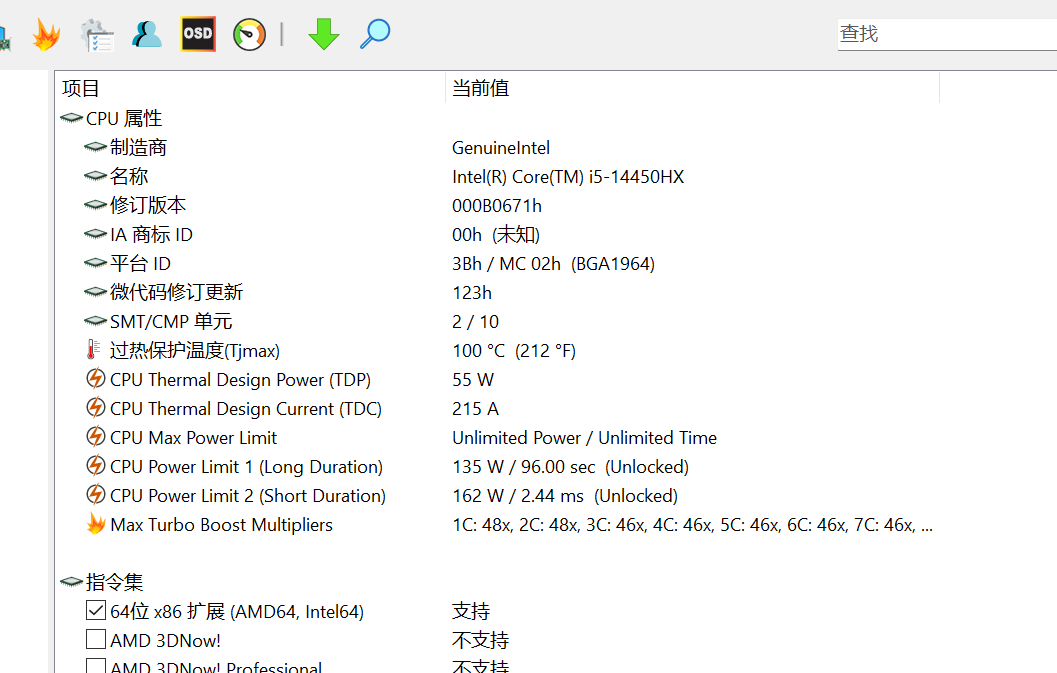
Task: Select the 64位 x86 扩展 (AMD64, Intel64) label
Action: click(237, 612)
